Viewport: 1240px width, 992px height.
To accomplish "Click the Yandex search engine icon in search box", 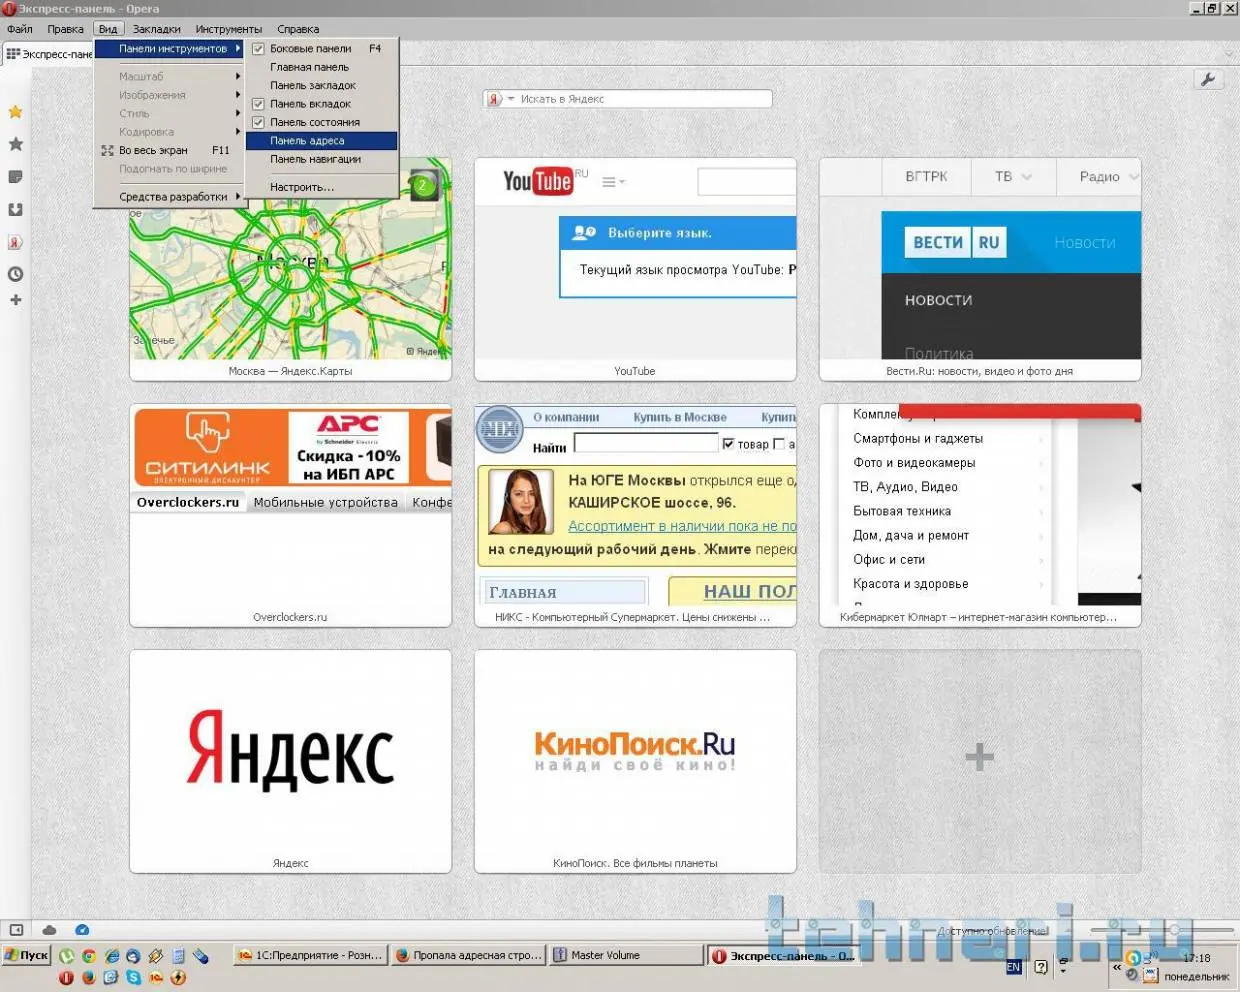I will [x=494, y=99].
